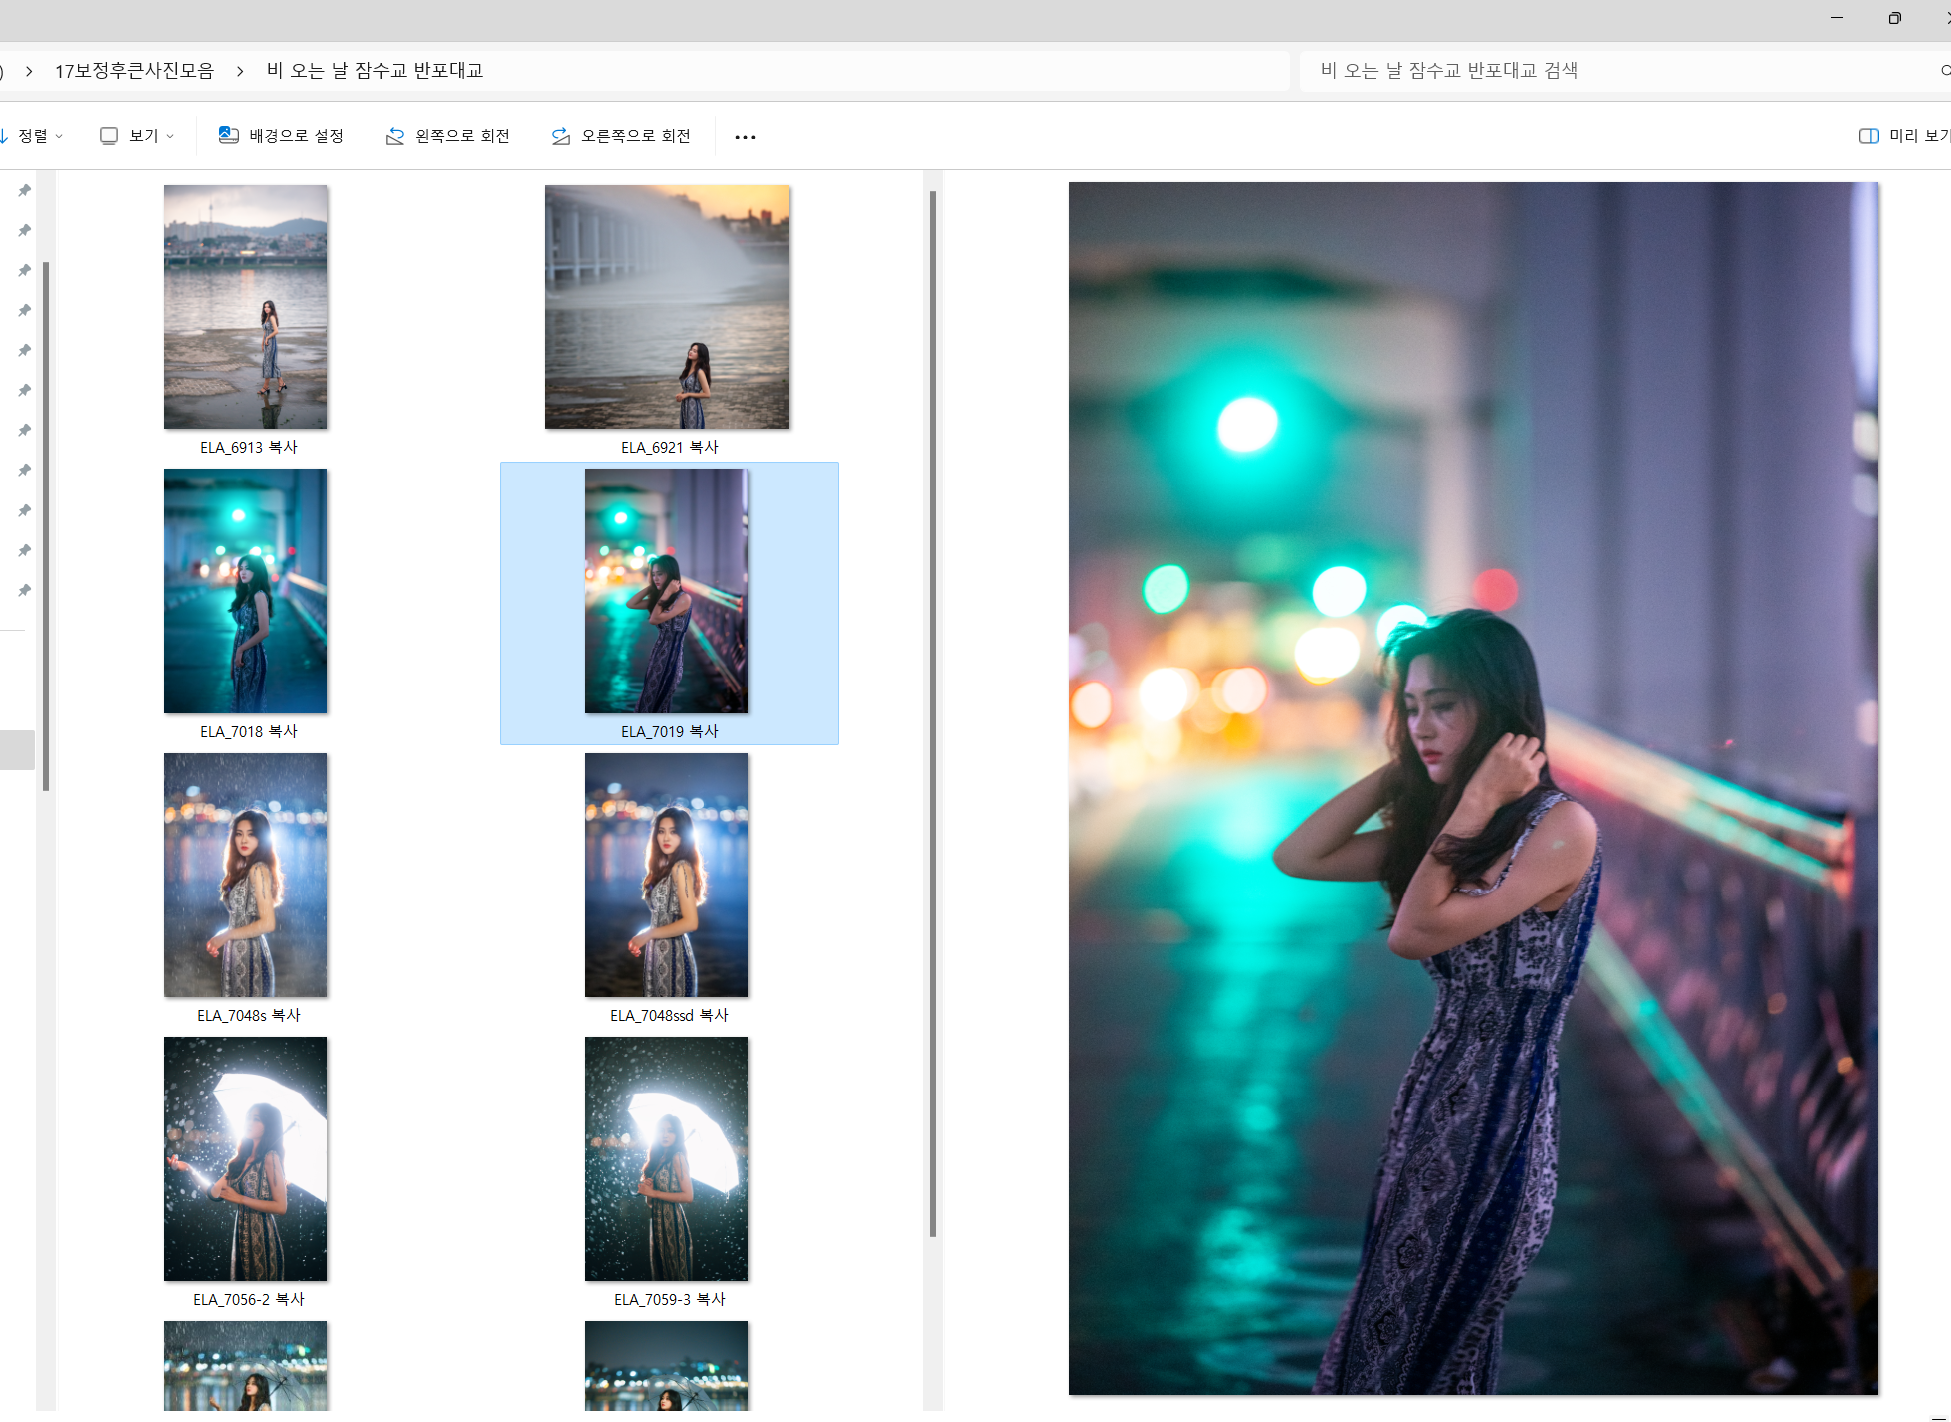Open the three-dot more options menu

coord(745,137)
